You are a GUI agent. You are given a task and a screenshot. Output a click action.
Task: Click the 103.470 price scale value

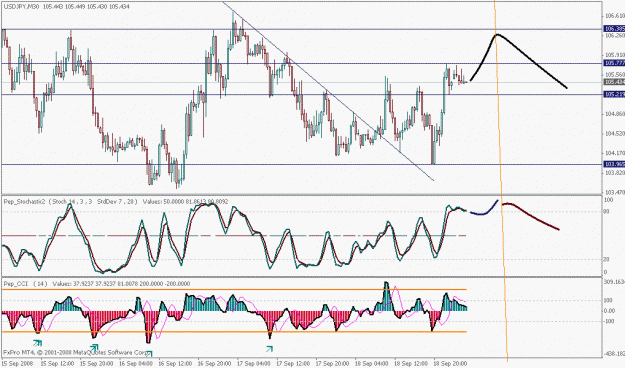click(615, 192)
